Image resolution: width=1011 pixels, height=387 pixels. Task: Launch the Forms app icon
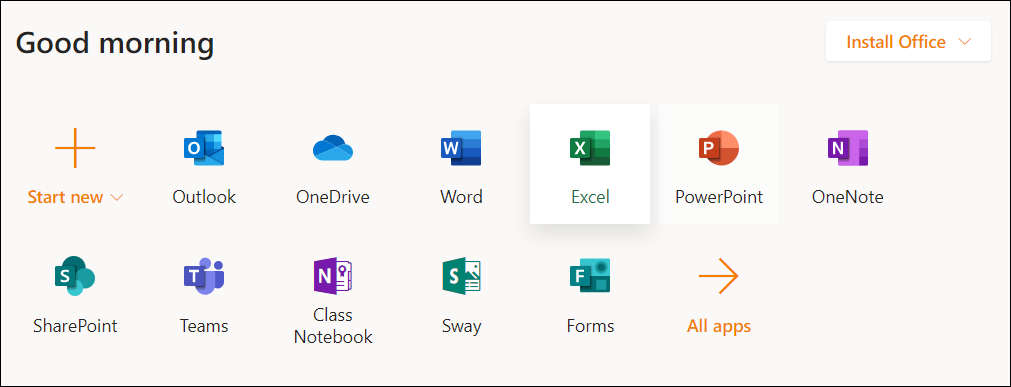590,276
